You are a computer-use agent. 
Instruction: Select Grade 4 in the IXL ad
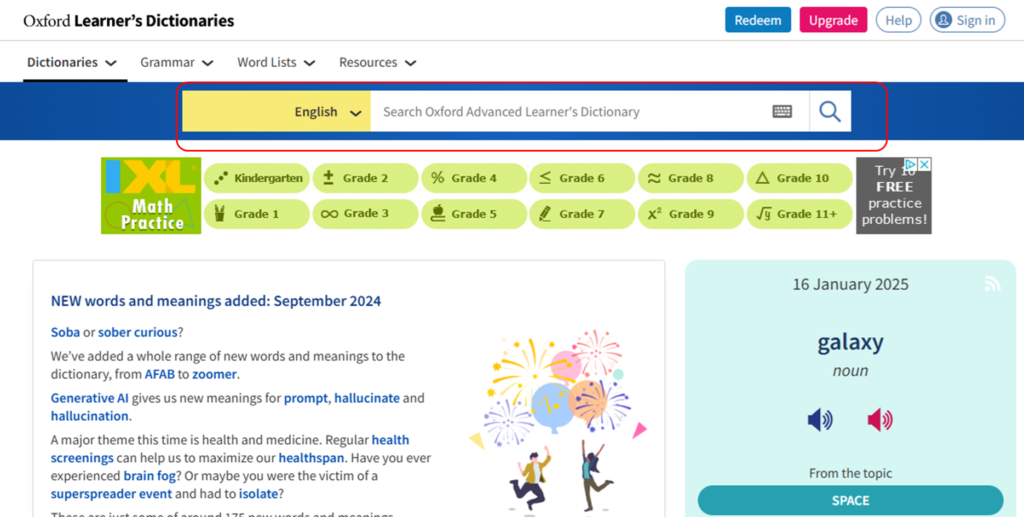[x=473, y=178]
